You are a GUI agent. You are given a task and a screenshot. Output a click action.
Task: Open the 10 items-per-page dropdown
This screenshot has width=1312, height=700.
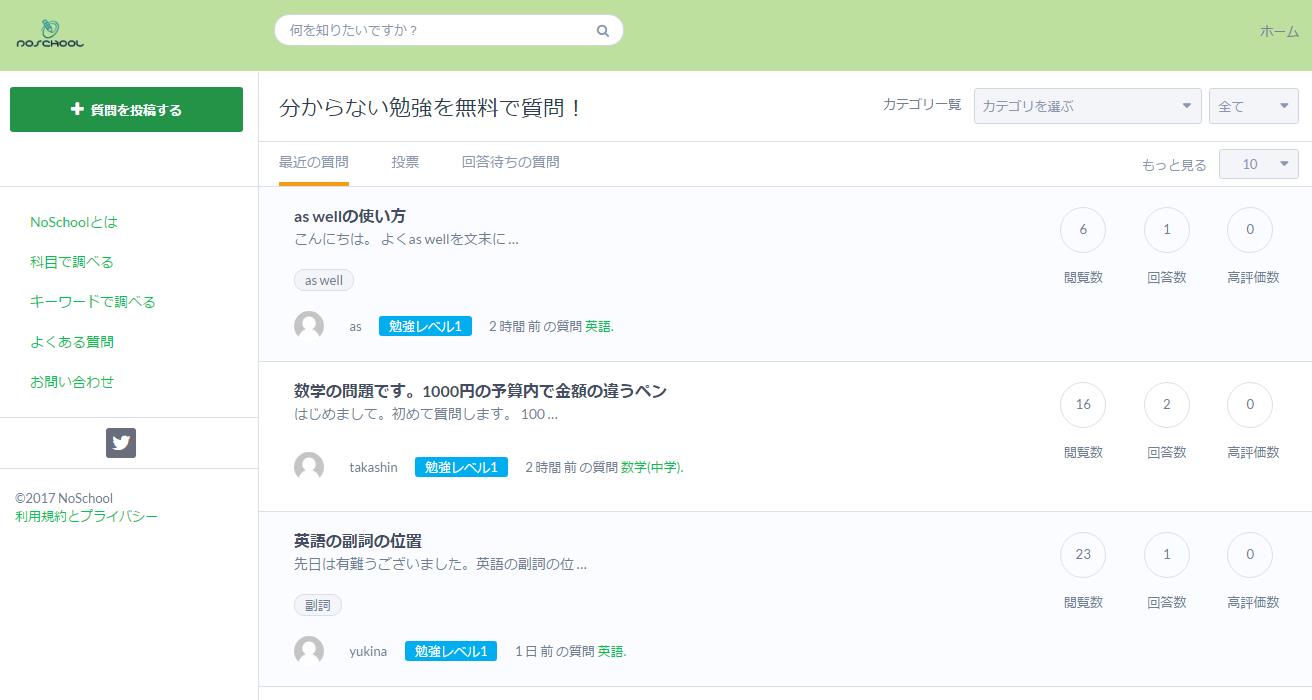click(1258, 164)
